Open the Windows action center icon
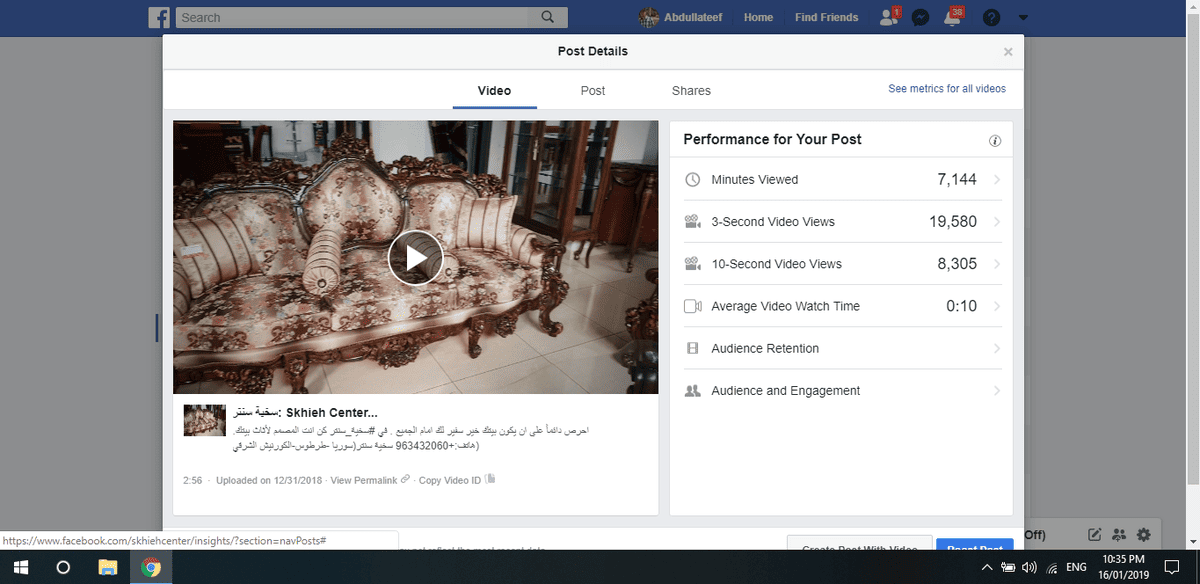The image size is (1200, 584). point(1172,567)
